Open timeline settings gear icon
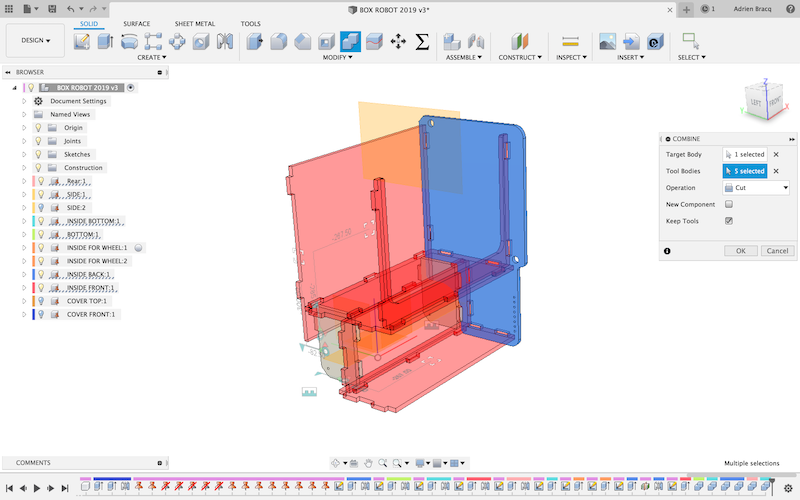This screenshot has height=500, width=800. point(788,488)
